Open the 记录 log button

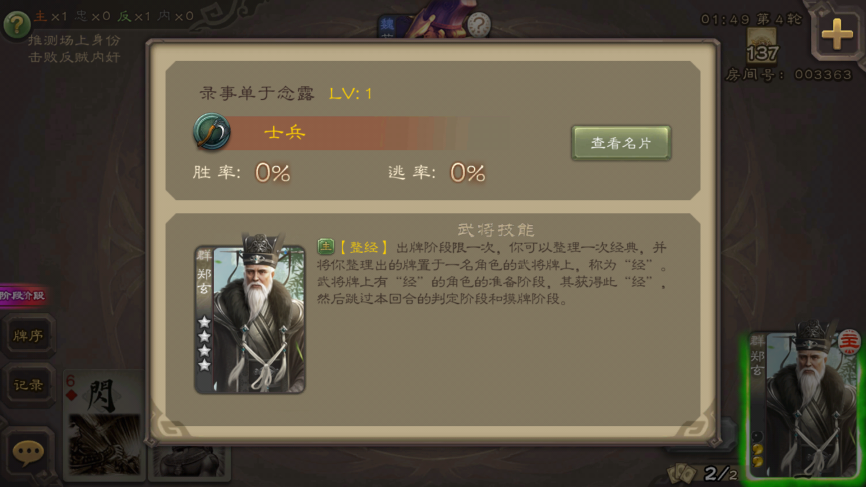(x=28, y=385)
